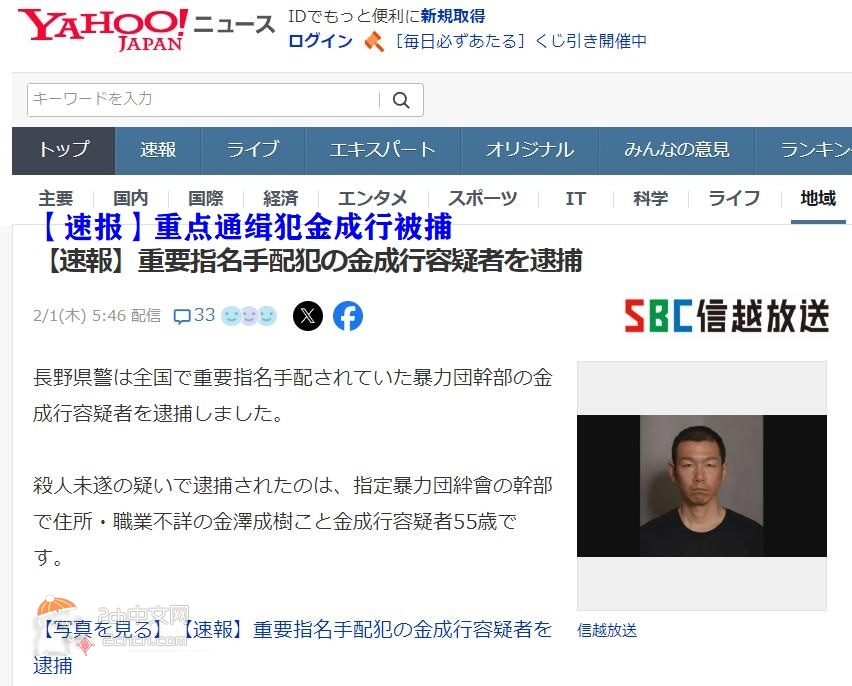This screenshot has height=686, width=852.
Task: Click the 信越放送 caption link
Action: point(607,631)
